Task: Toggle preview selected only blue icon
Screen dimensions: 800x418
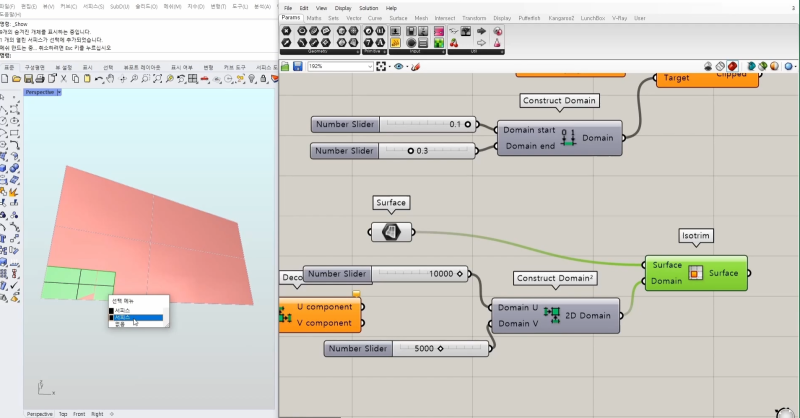Action: pyautogui.click(x=752, y=66)
